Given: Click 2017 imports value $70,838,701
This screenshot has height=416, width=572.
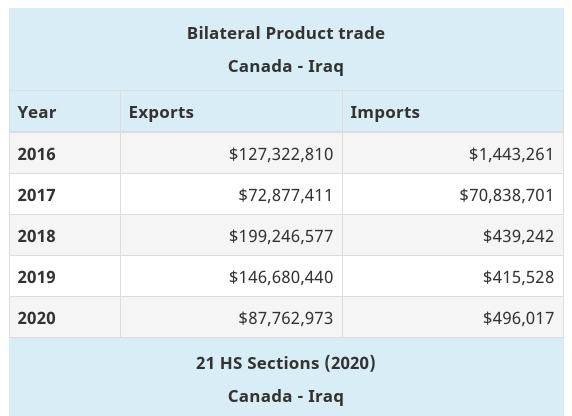Looking at the screenshot, I should click(506, 195).
